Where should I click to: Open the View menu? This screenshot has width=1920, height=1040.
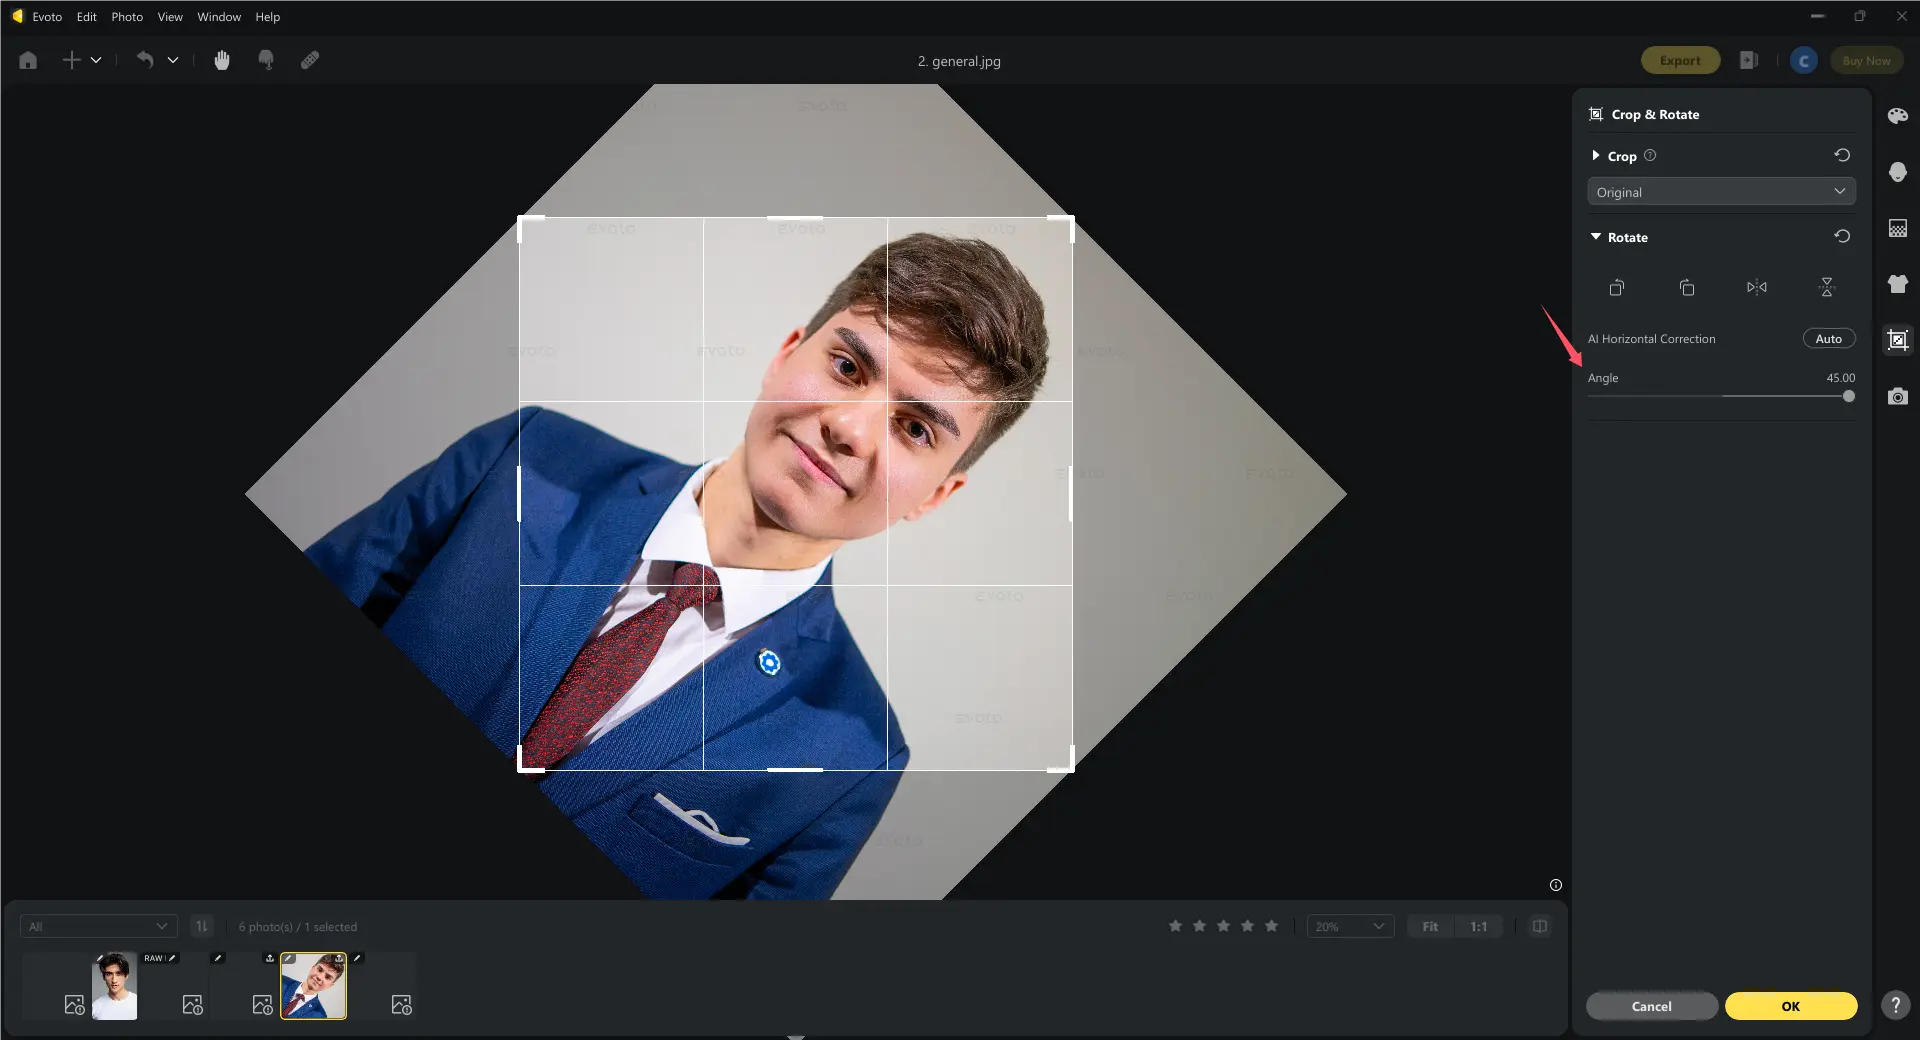[x=170, y=17]
